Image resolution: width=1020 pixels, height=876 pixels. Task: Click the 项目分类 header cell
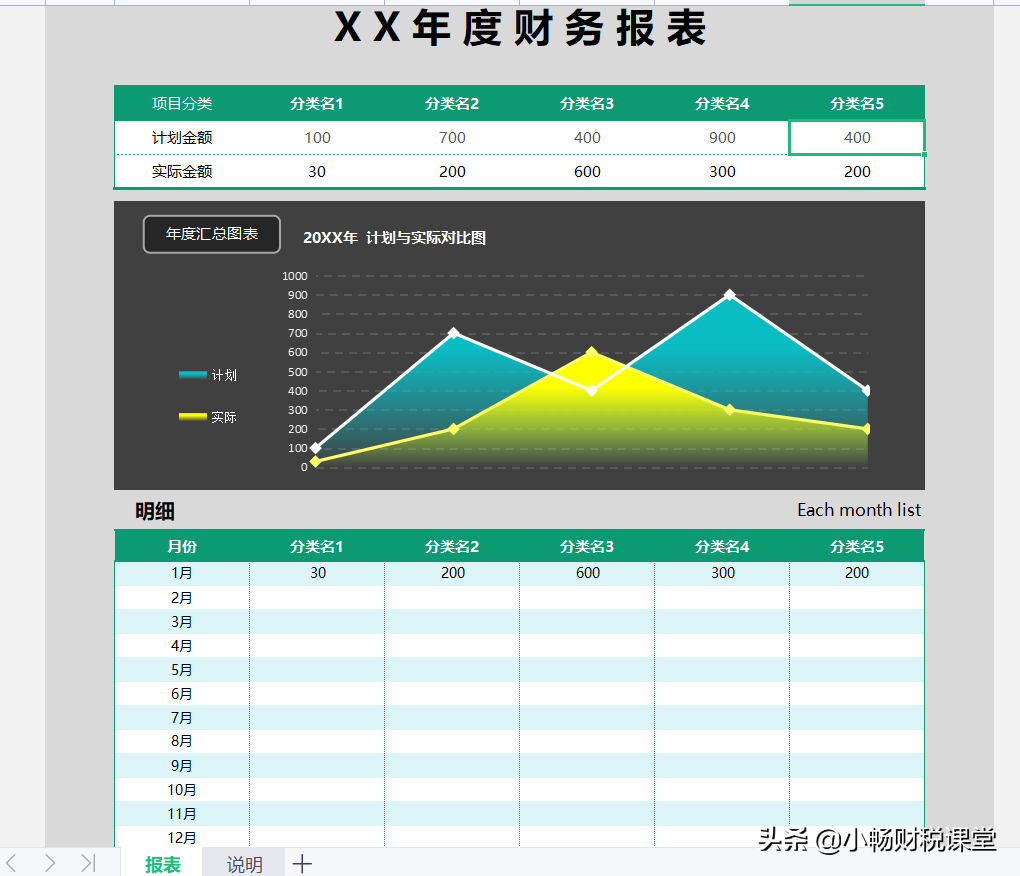click(181, 103)
